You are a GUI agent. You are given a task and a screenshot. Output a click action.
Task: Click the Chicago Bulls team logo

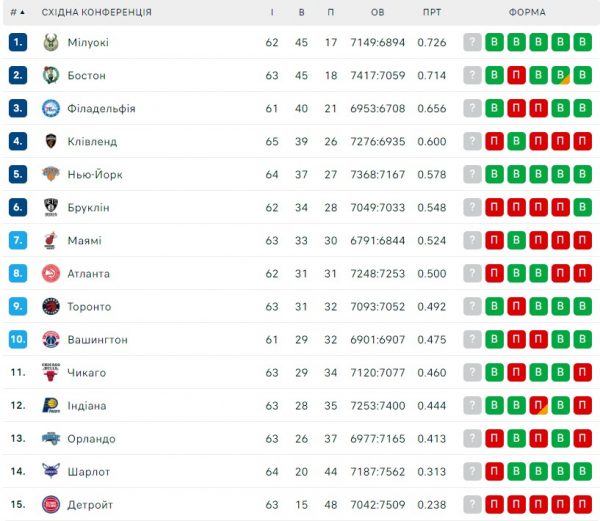[x=51, y=372]
